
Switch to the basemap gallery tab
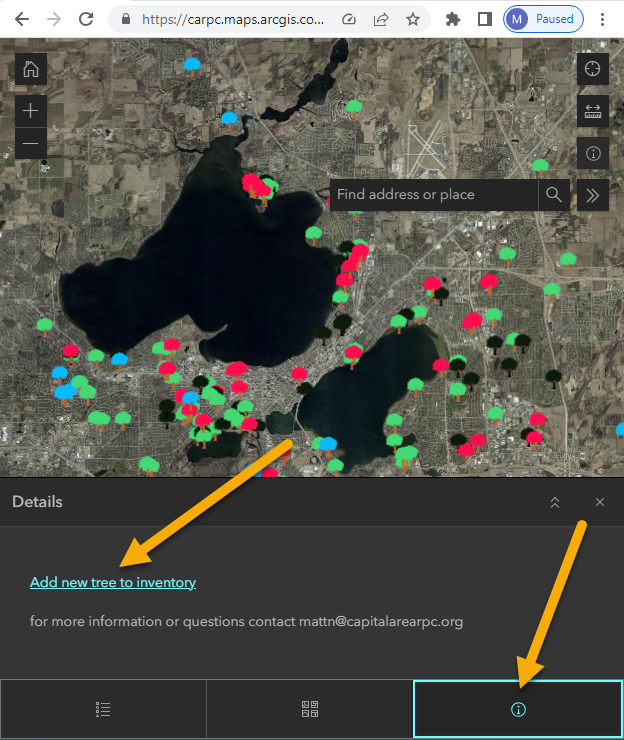point(310,709)
